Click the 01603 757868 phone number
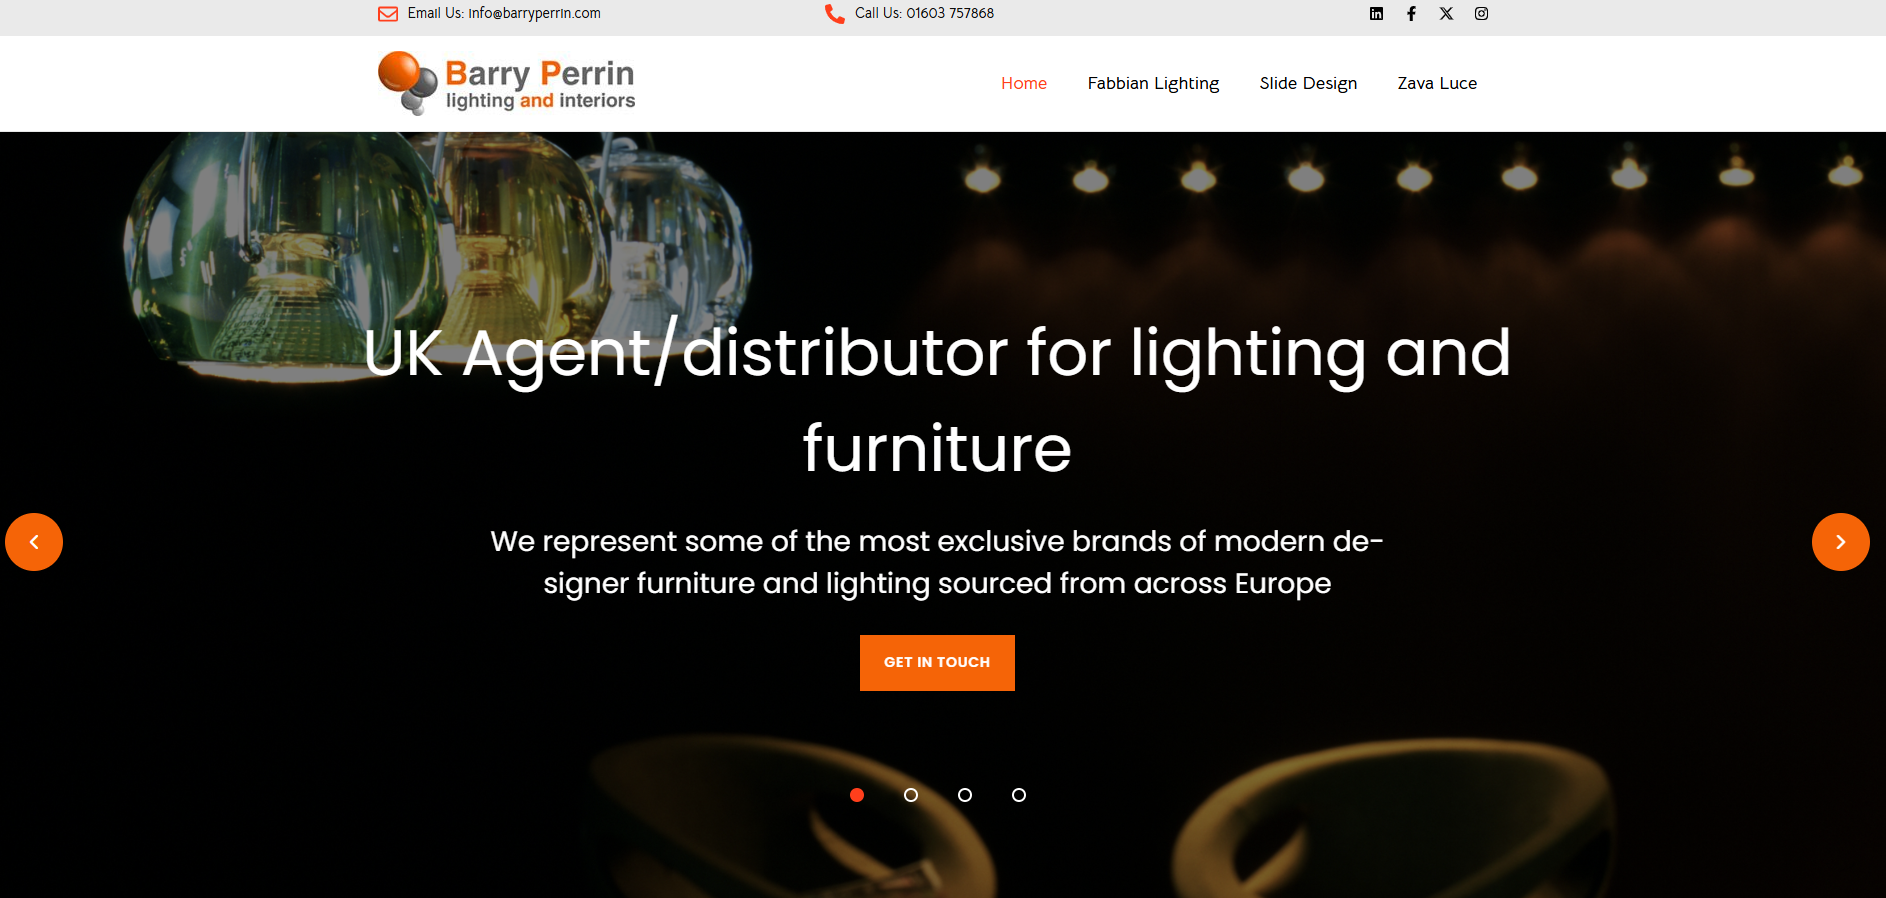 [950, 14]
